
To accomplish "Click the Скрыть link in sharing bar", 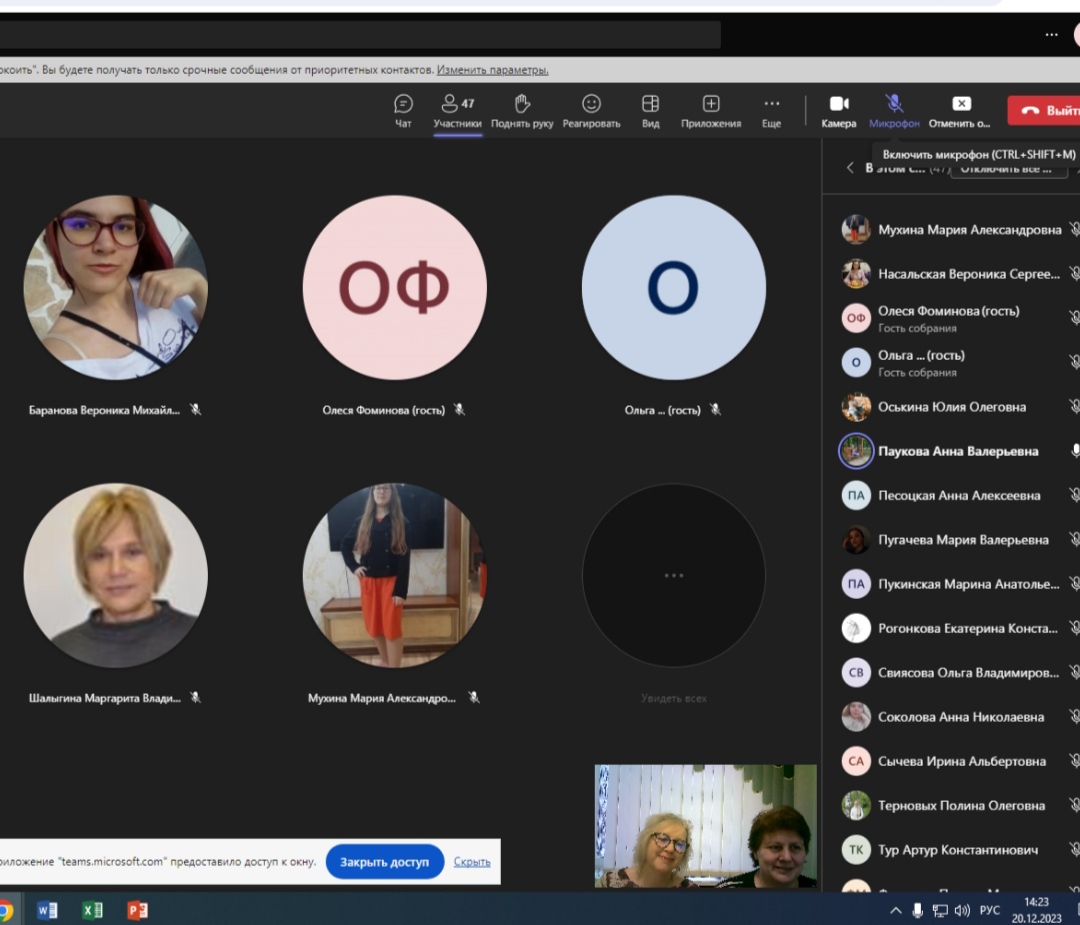I will 472,861.
